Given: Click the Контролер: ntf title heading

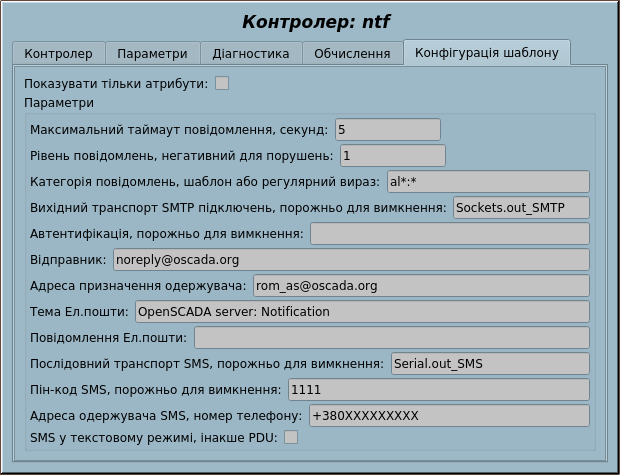Looking at the screenshot, I should tap(310, 21).
